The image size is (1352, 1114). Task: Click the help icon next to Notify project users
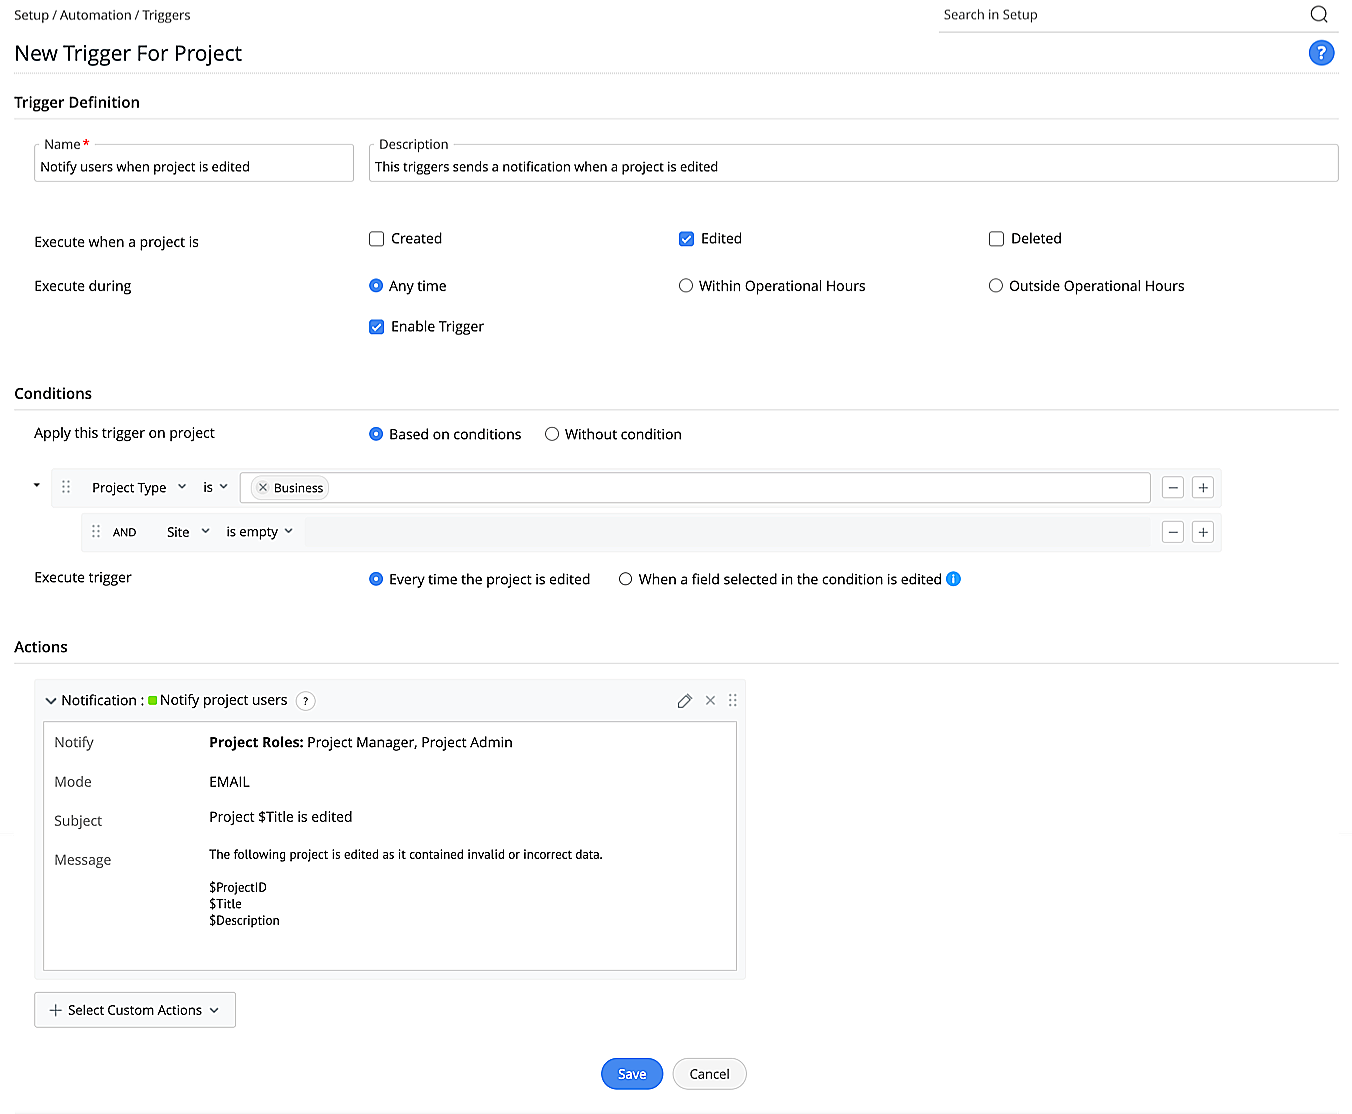306,701
